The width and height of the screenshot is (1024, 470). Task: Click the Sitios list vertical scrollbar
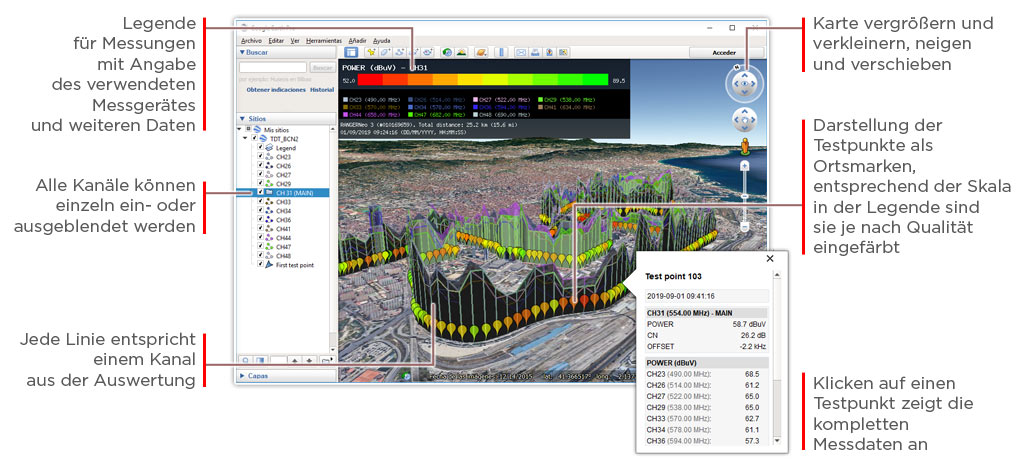click(x=332, y=238)
